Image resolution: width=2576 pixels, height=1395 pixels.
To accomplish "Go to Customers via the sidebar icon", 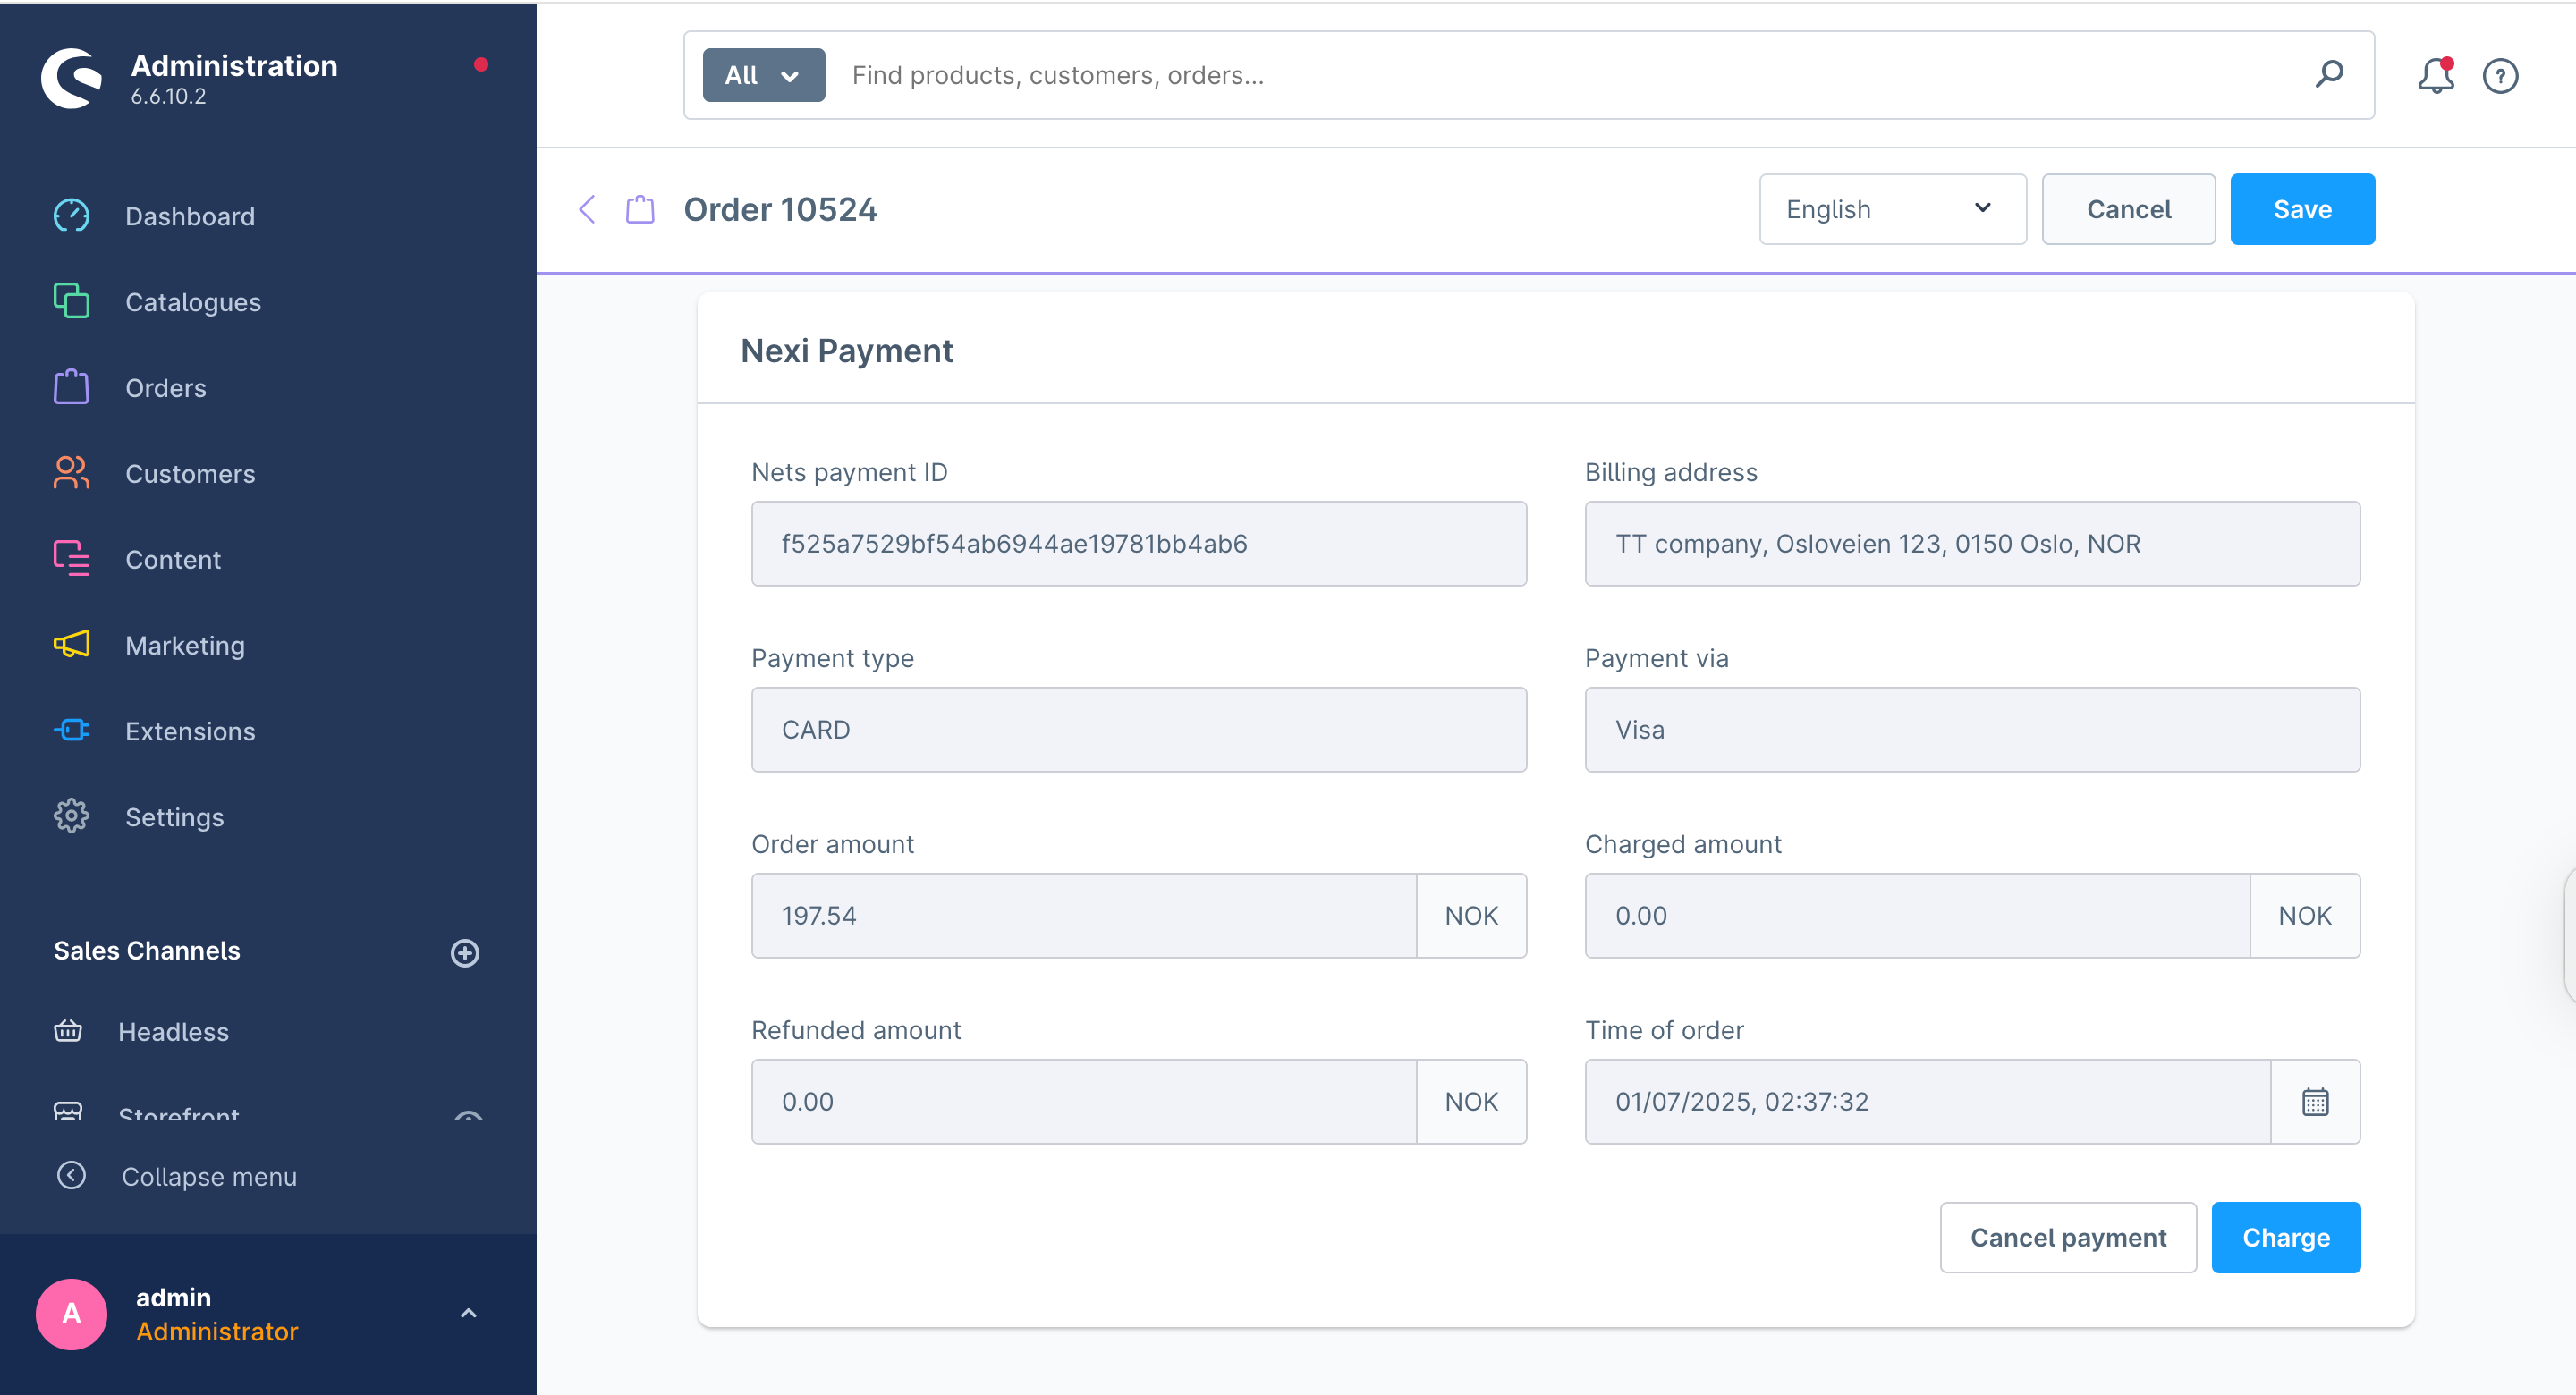I will 71,473.
